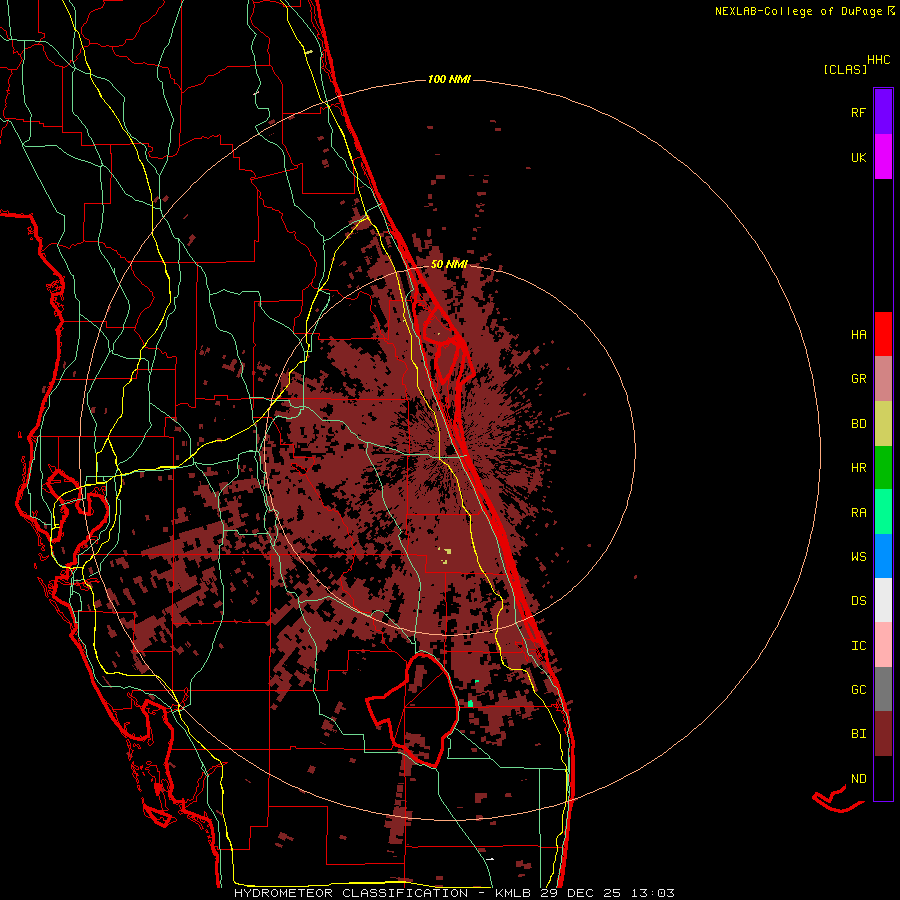The height and width of the screenshot is (900, 900).
Task: Click the GR legend label
Action: click(x=859, y=379)
